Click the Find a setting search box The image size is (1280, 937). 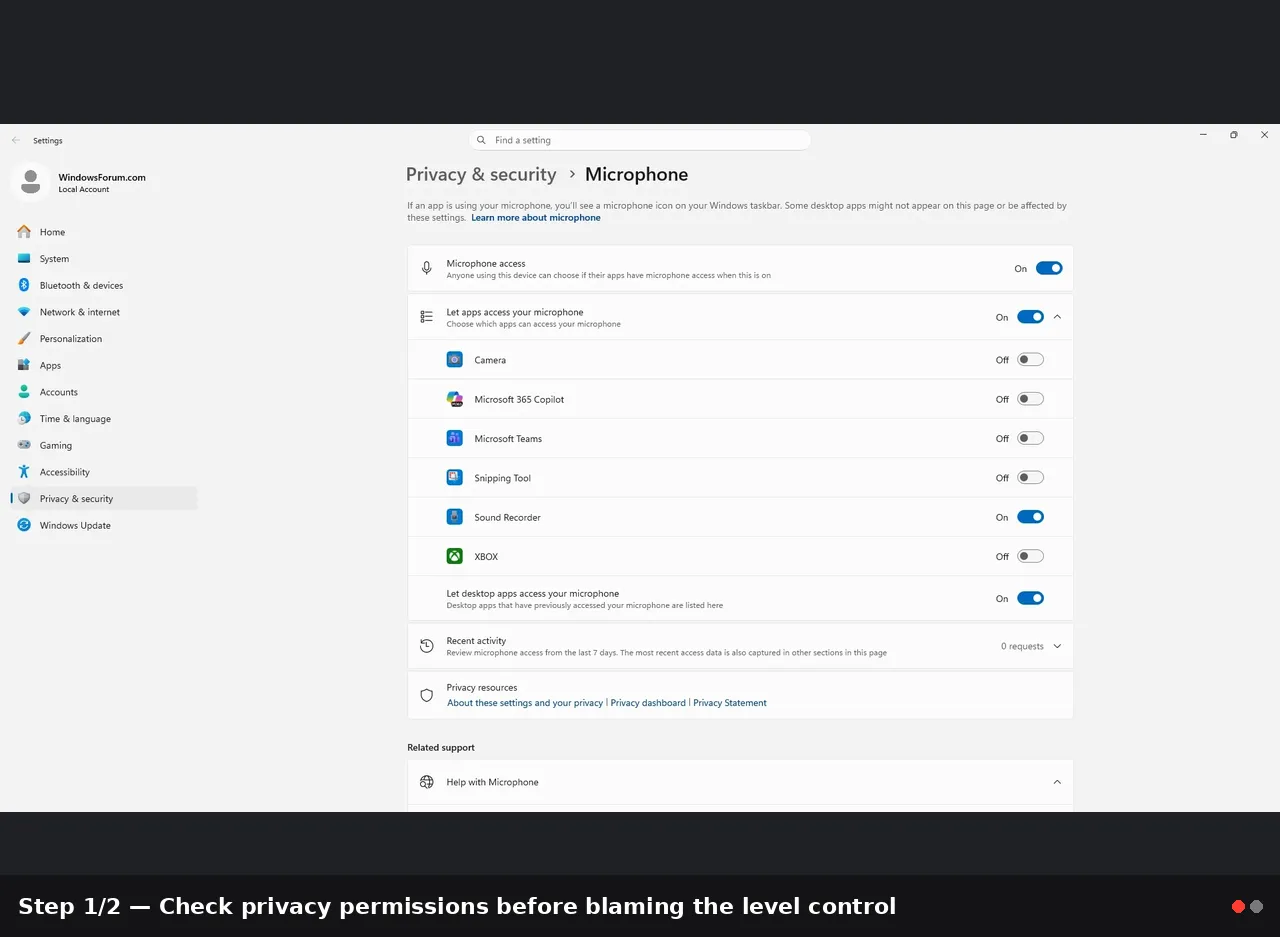tap(640, 140)
